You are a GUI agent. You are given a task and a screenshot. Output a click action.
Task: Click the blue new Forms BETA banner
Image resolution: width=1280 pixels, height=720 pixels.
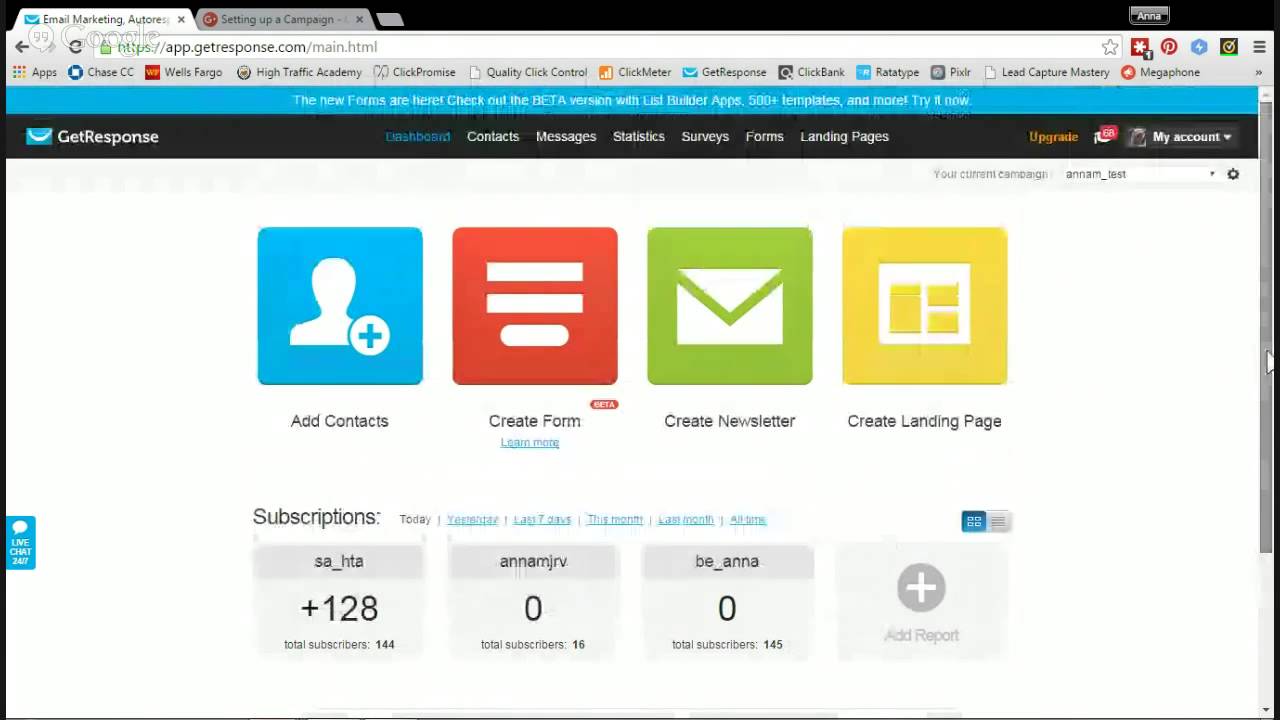(631, 100)
